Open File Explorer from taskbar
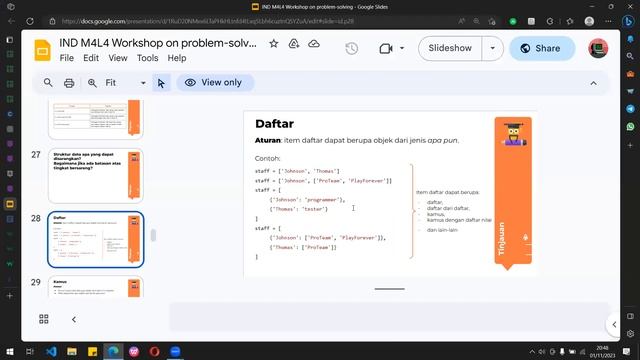This screenshot has width=640, height=360. [72, 351]
